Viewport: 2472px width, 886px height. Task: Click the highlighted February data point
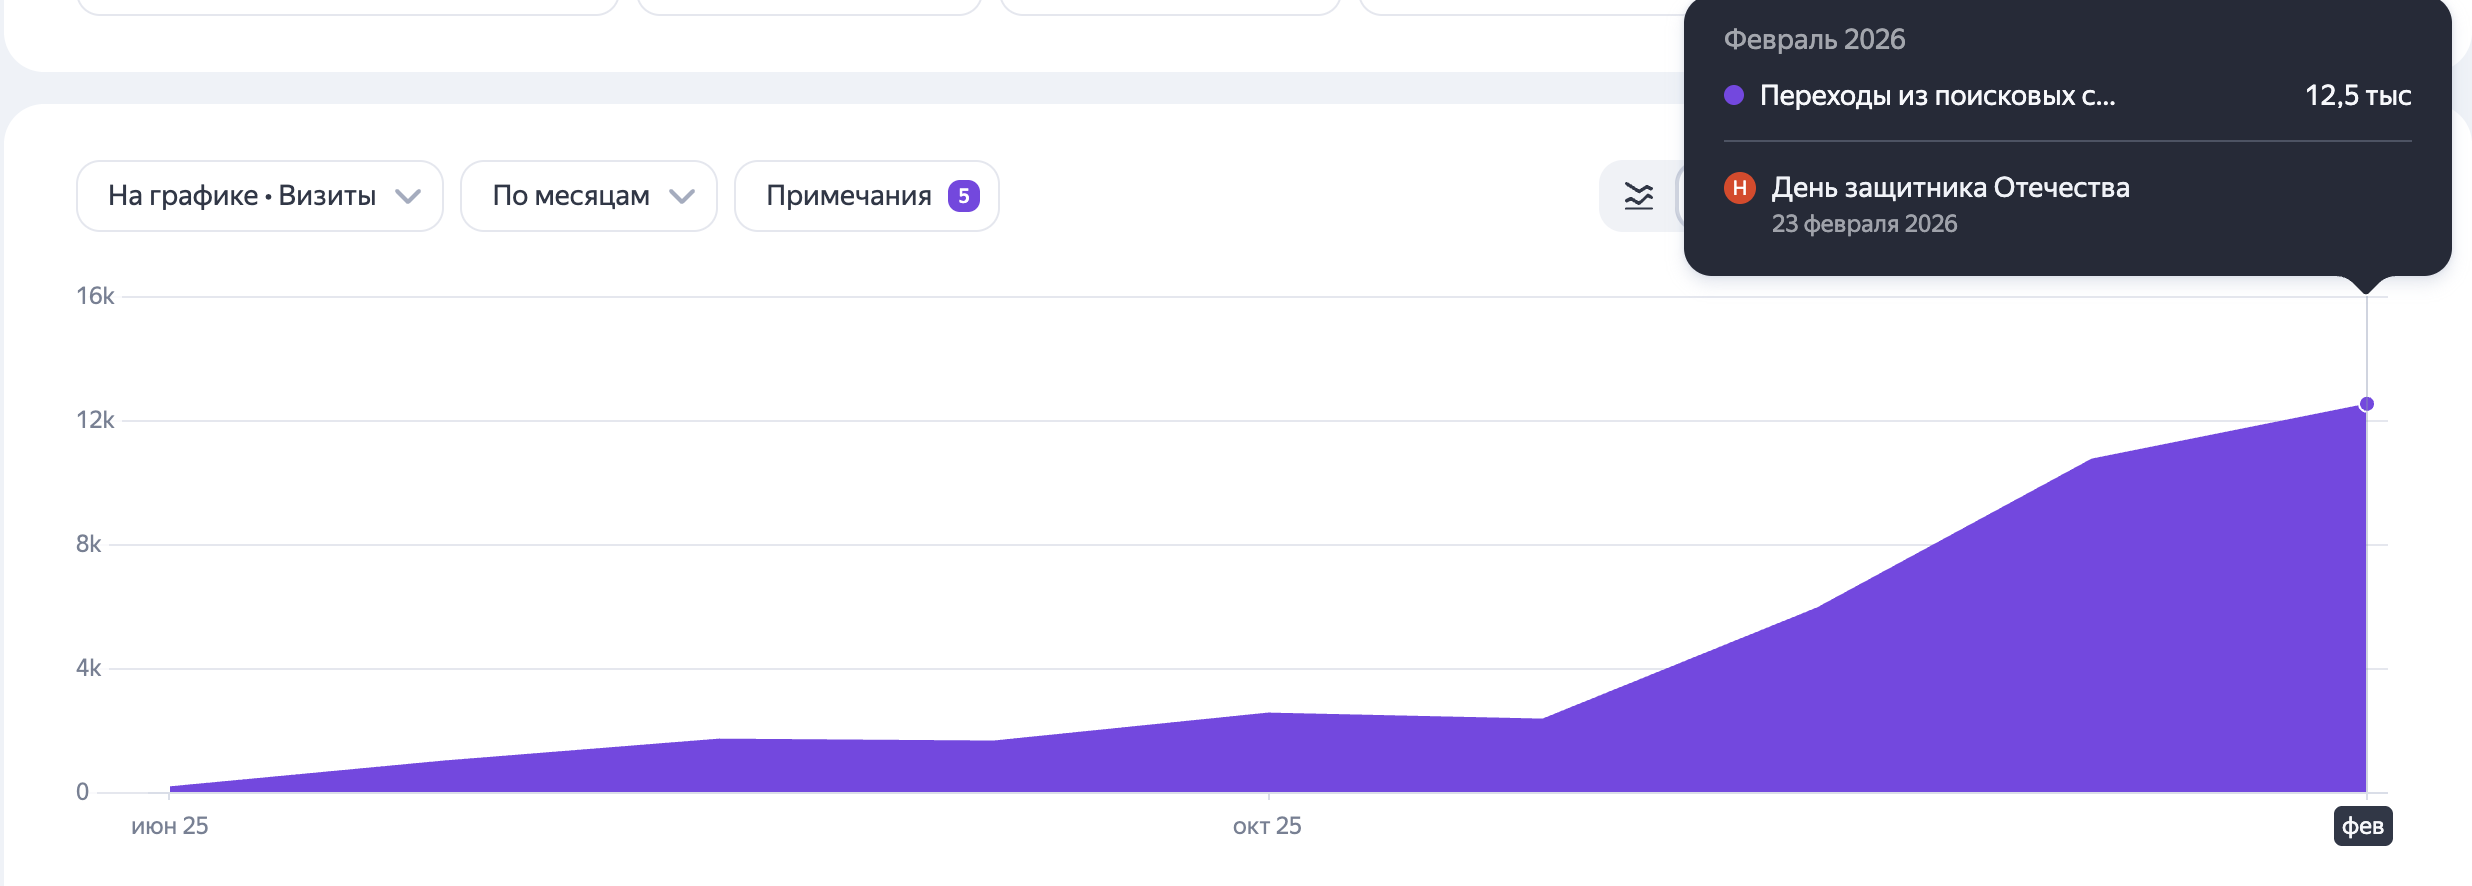coord(2366,404)
